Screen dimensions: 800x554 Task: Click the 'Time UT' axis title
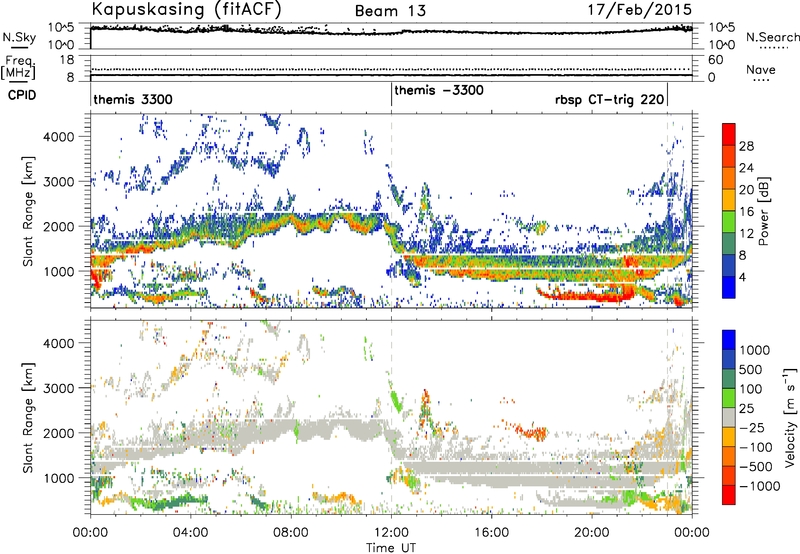391,547
